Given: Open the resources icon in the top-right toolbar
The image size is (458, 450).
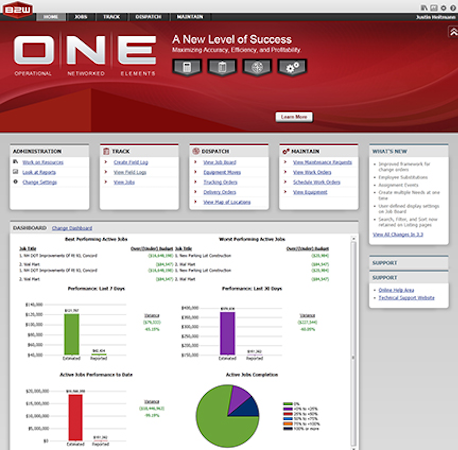Looking at the screenshot, I should click(424, 8).
